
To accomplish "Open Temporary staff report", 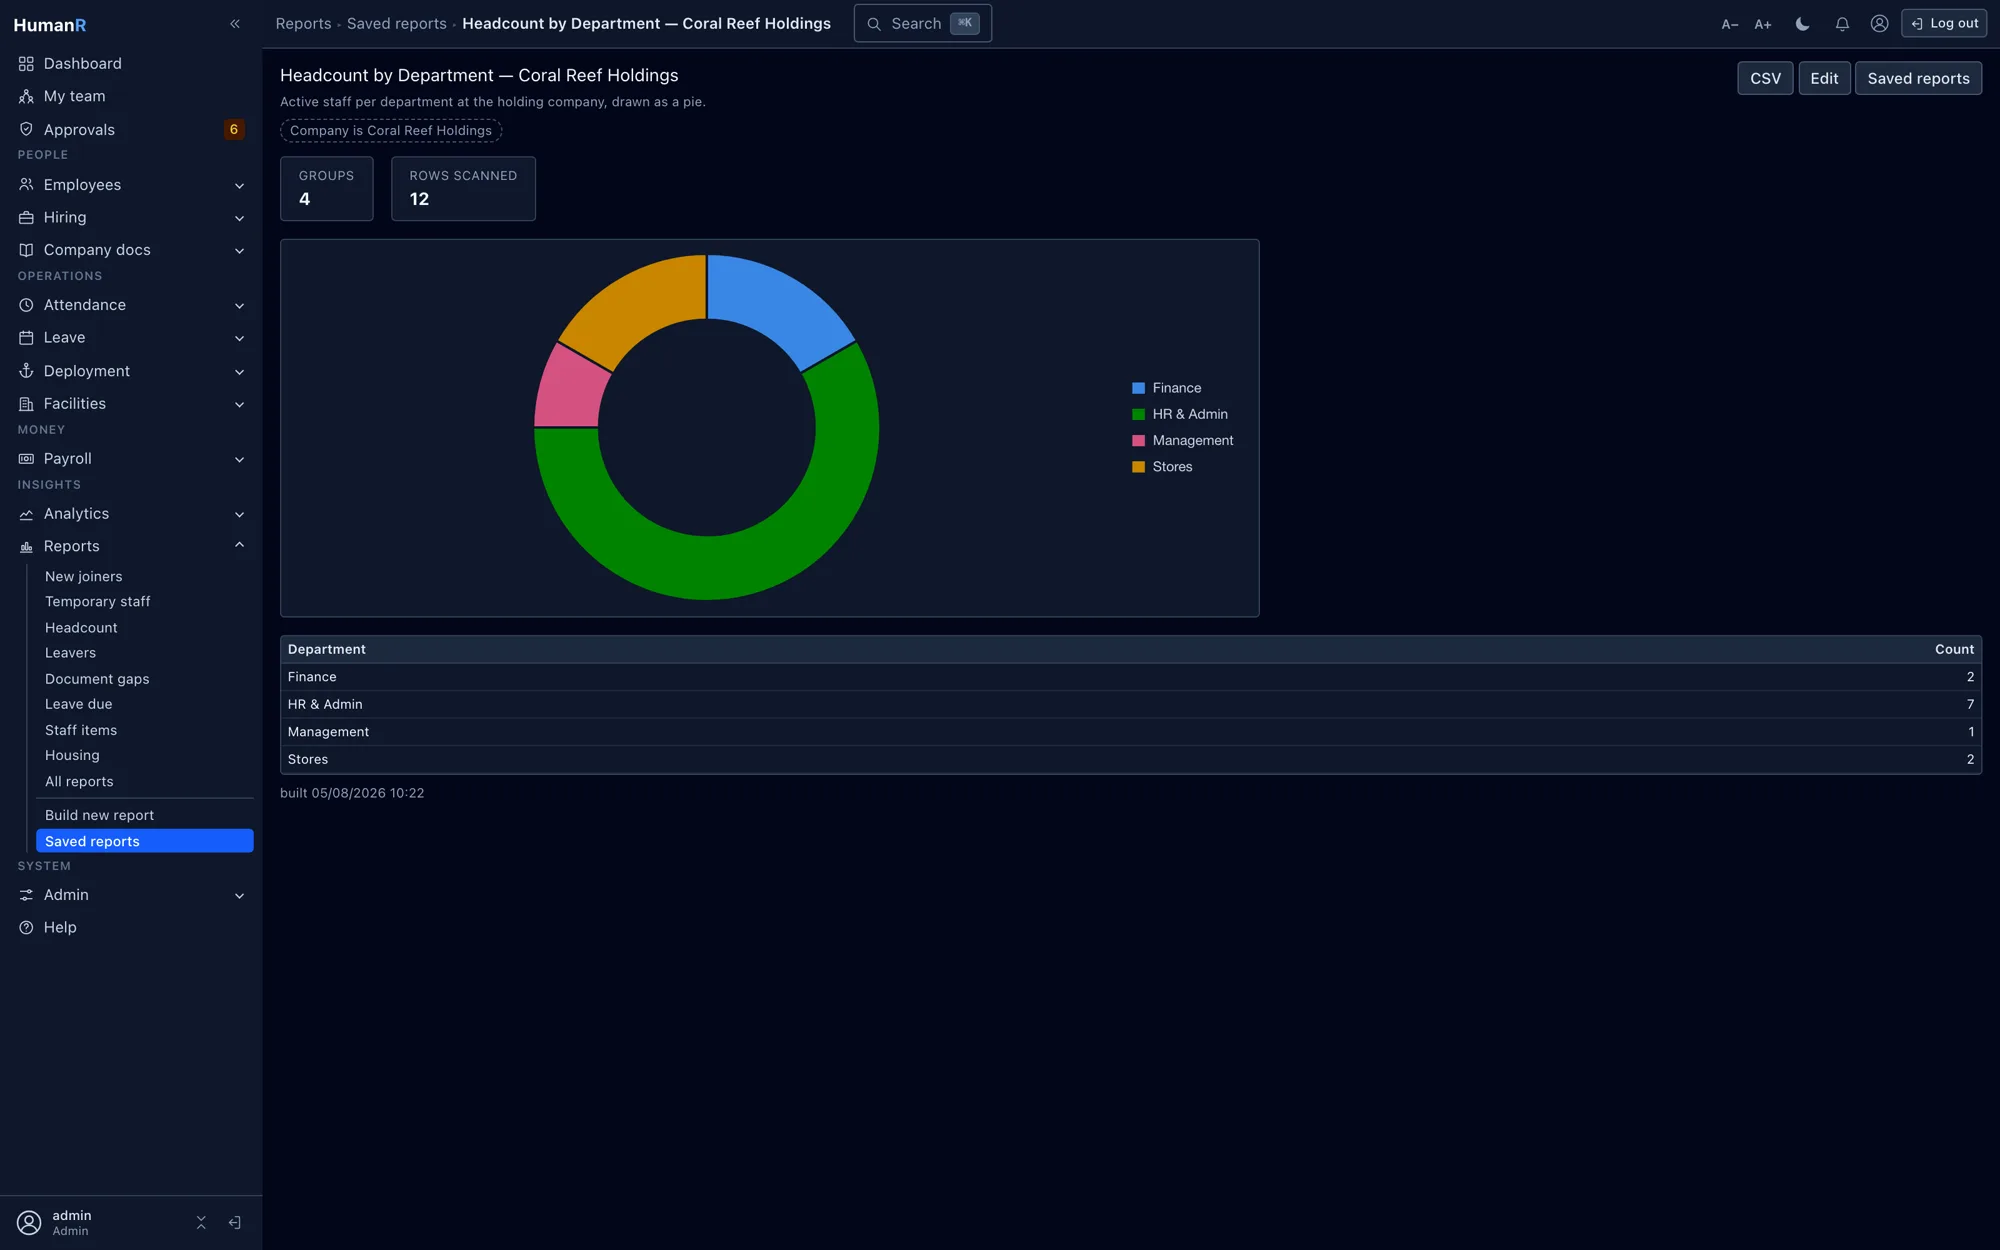I will click(x=97, y=602).
